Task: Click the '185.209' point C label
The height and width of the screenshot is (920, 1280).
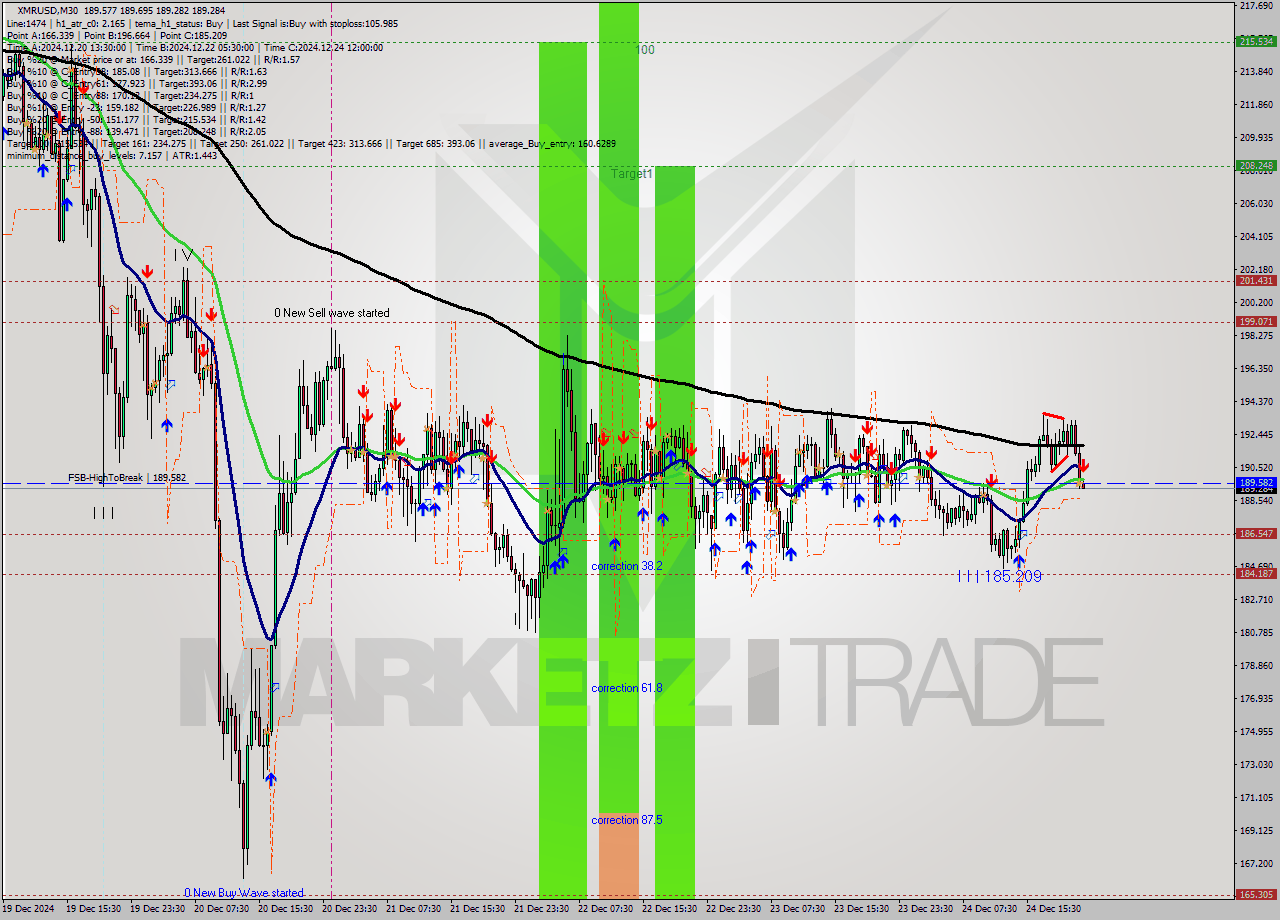Action: click(1013, 577)
